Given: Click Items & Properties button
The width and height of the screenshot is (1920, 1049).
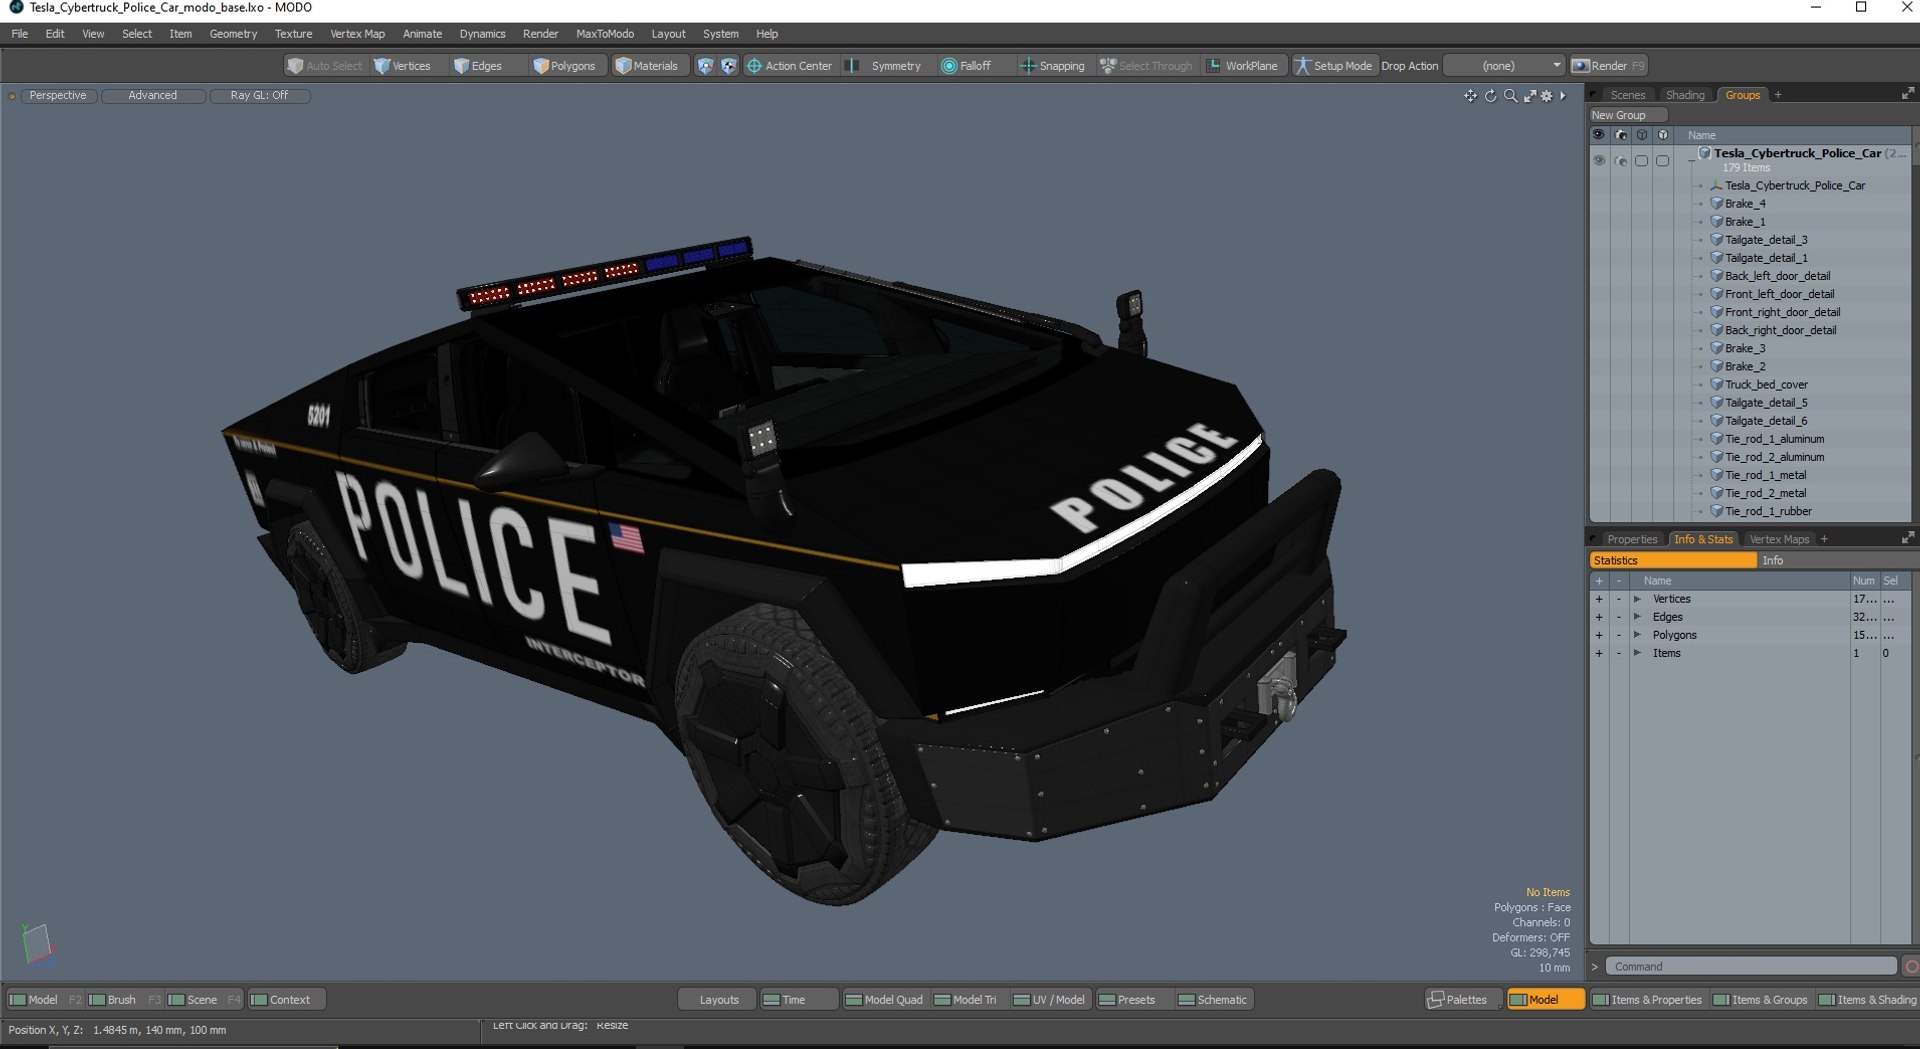Looking at the screenshot, I should [x=1647, y=999].
